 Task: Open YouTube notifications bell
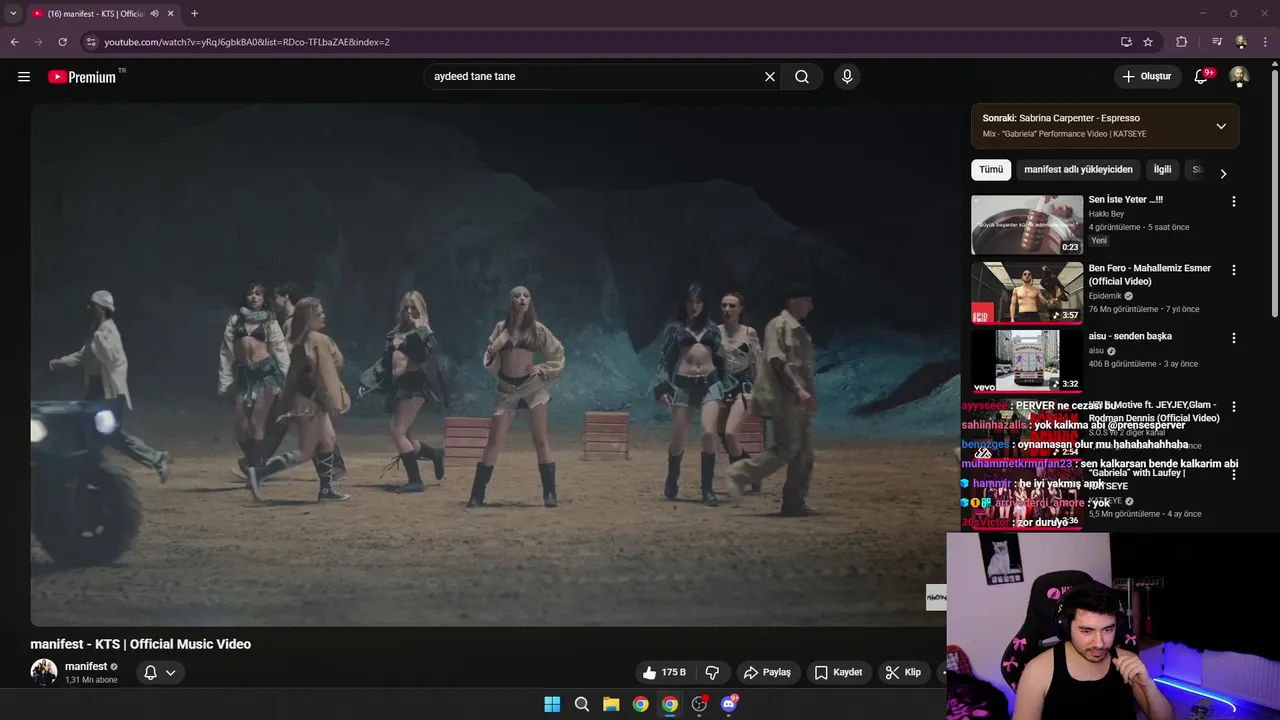click(1202, 77)
